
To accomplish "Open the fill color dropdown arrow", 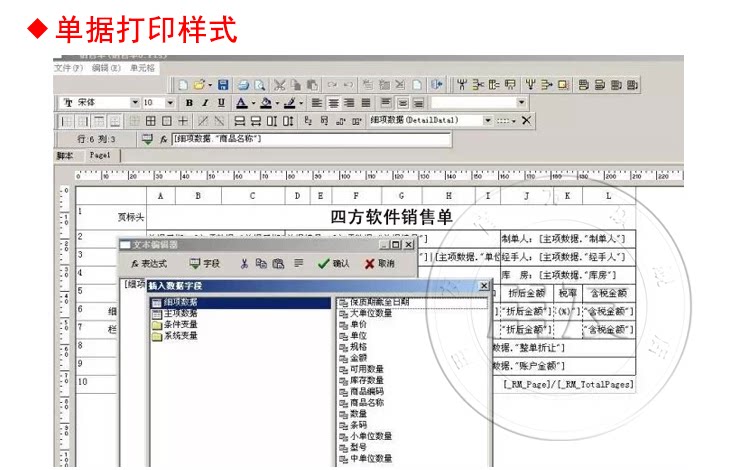I will 277,103.
